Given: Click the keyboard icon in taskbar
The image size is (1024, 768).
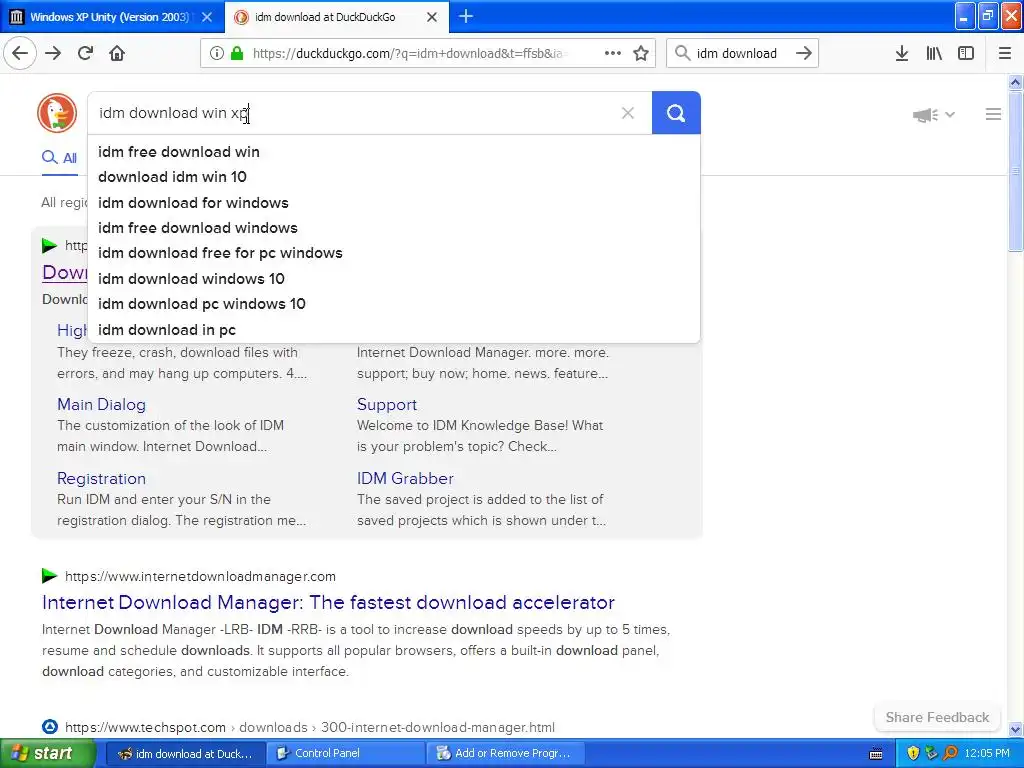Looking at the screenshot, I should coord(876,754).
